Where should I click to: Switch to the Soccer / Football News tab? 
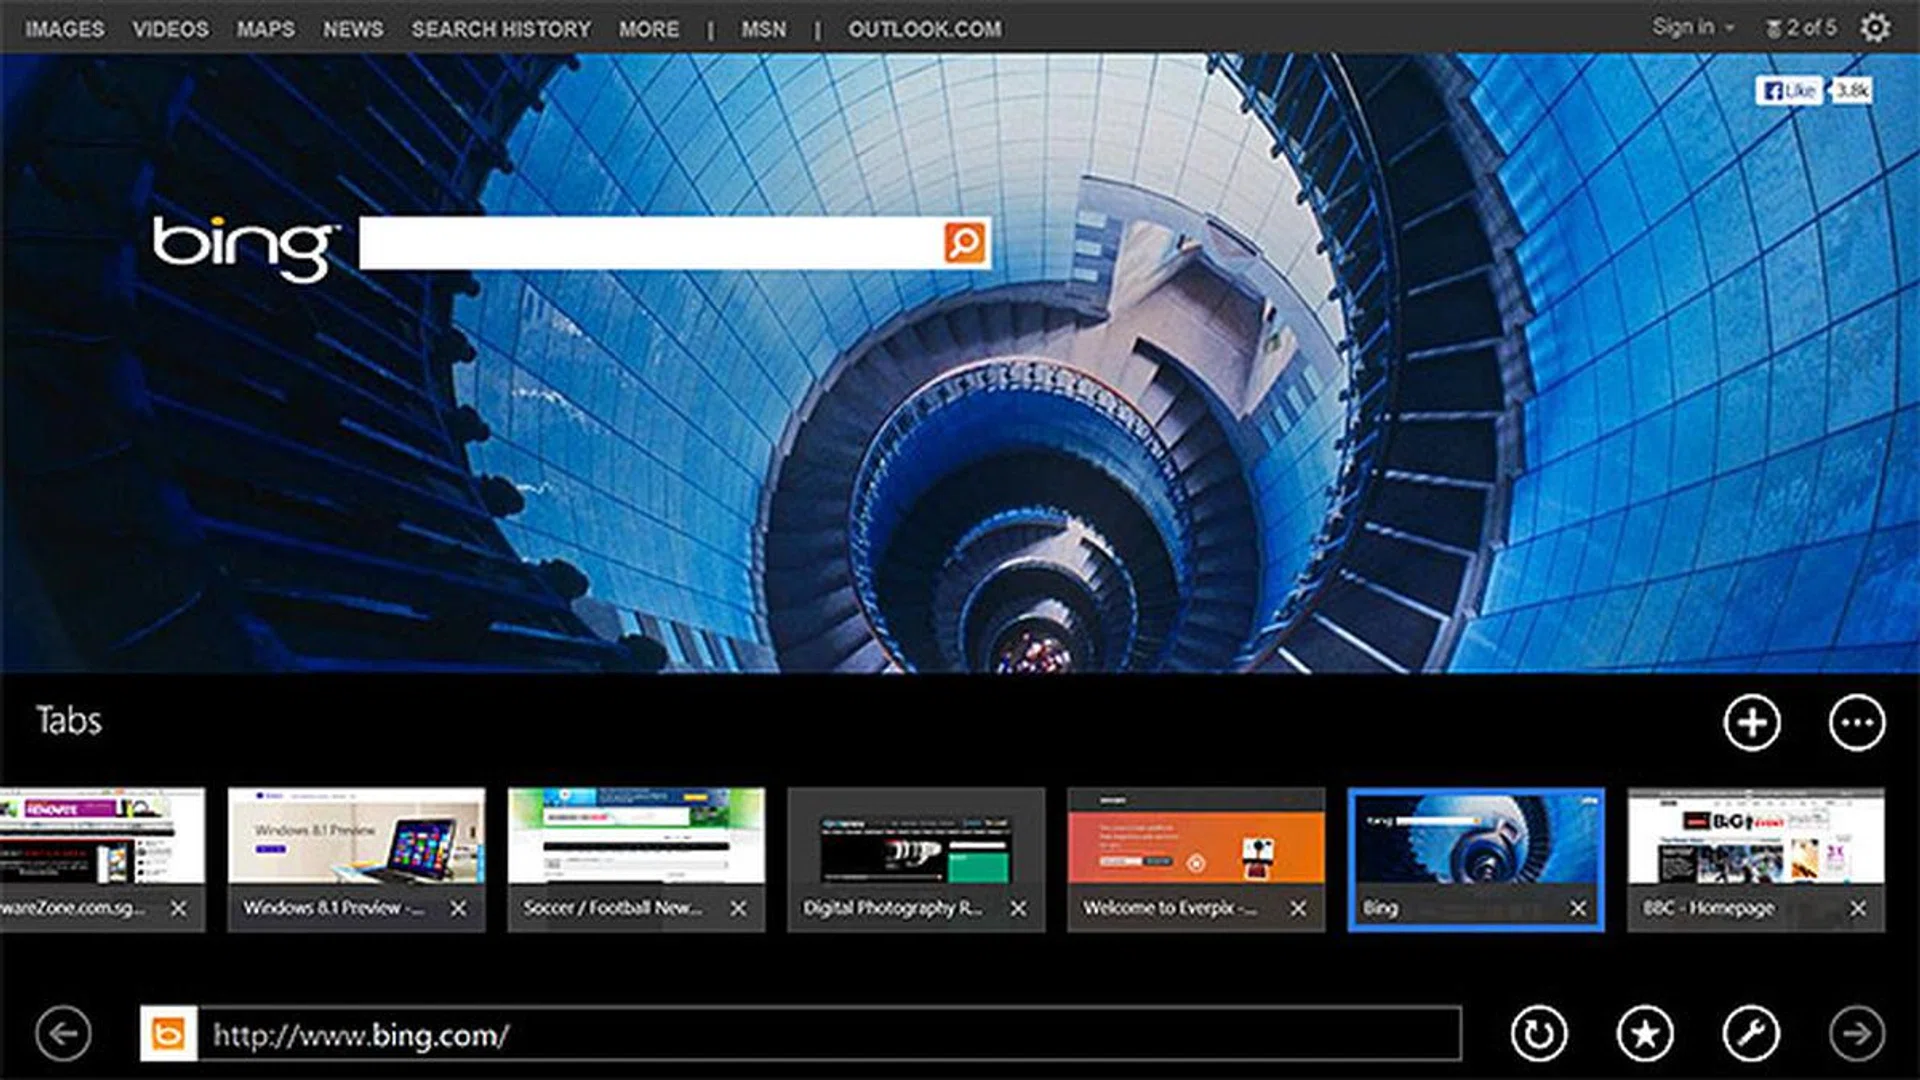pyautogui.click(x=636, y=836)
